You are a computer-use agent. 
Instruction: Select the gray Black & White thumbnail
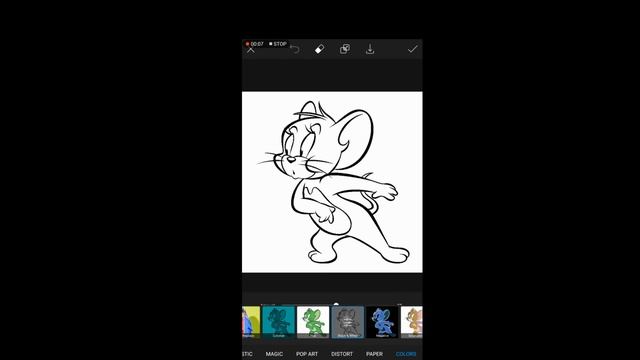tap(348, 322)
